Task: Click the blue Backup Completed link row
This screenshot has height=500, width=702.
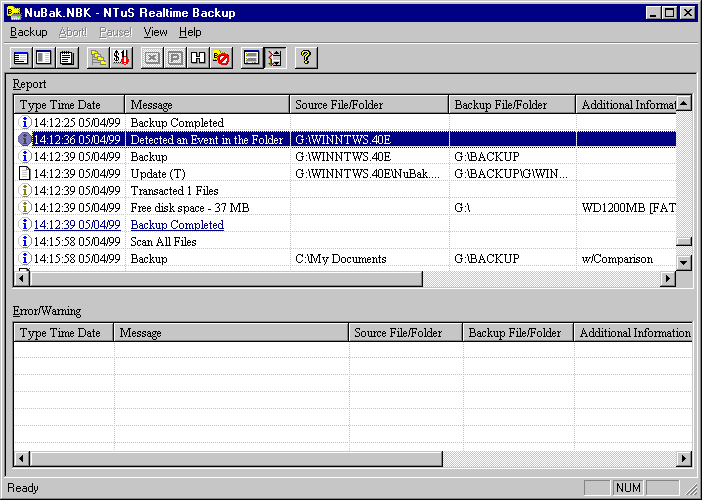Action: (177, 225)
